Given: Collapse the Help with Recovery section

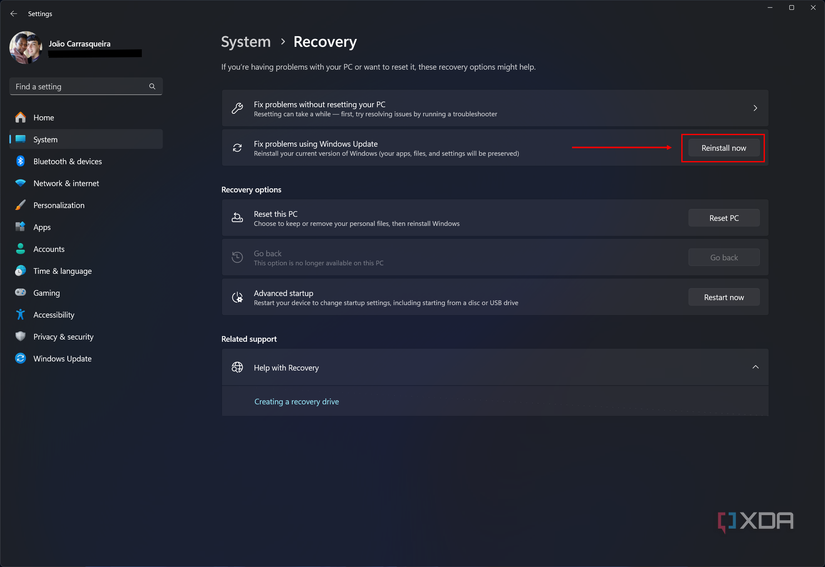Looking at the screenshot, I should [x=755, y=367].
